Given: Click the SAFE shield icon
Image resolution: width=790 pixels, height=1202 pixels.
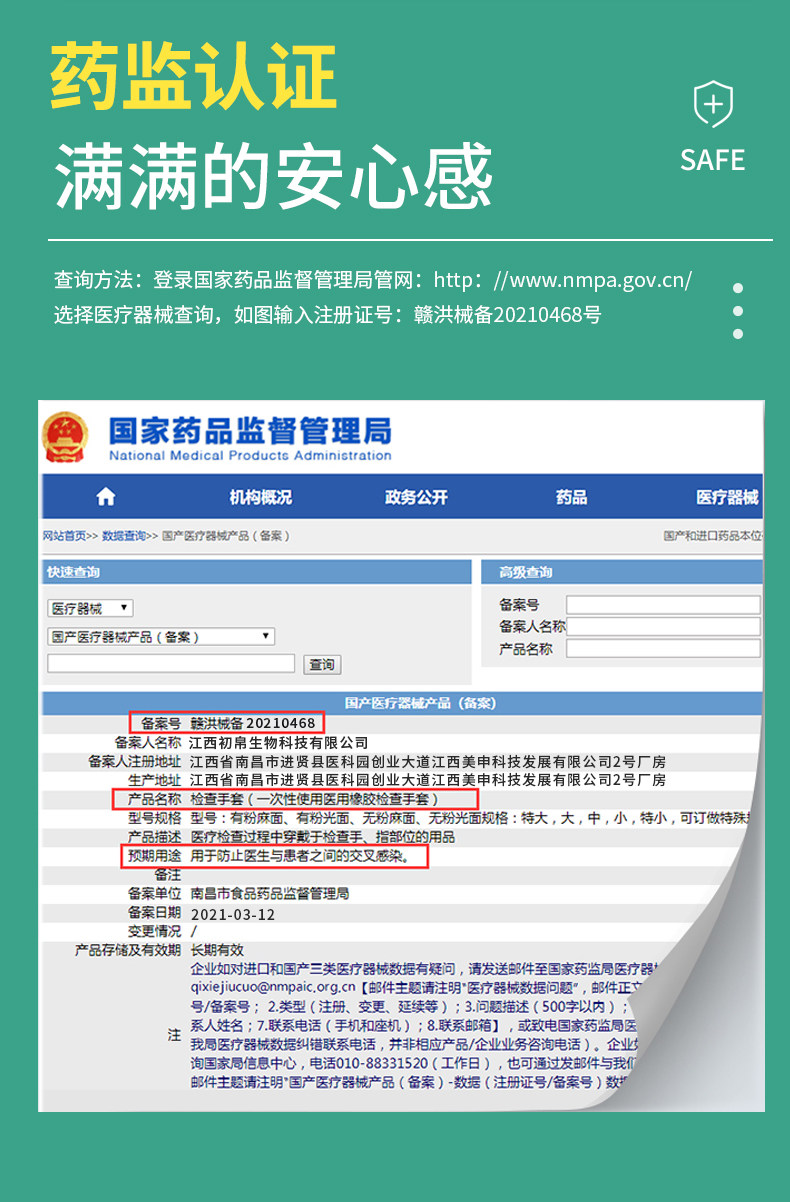Looking at the screenshot, I should point(713,105).
